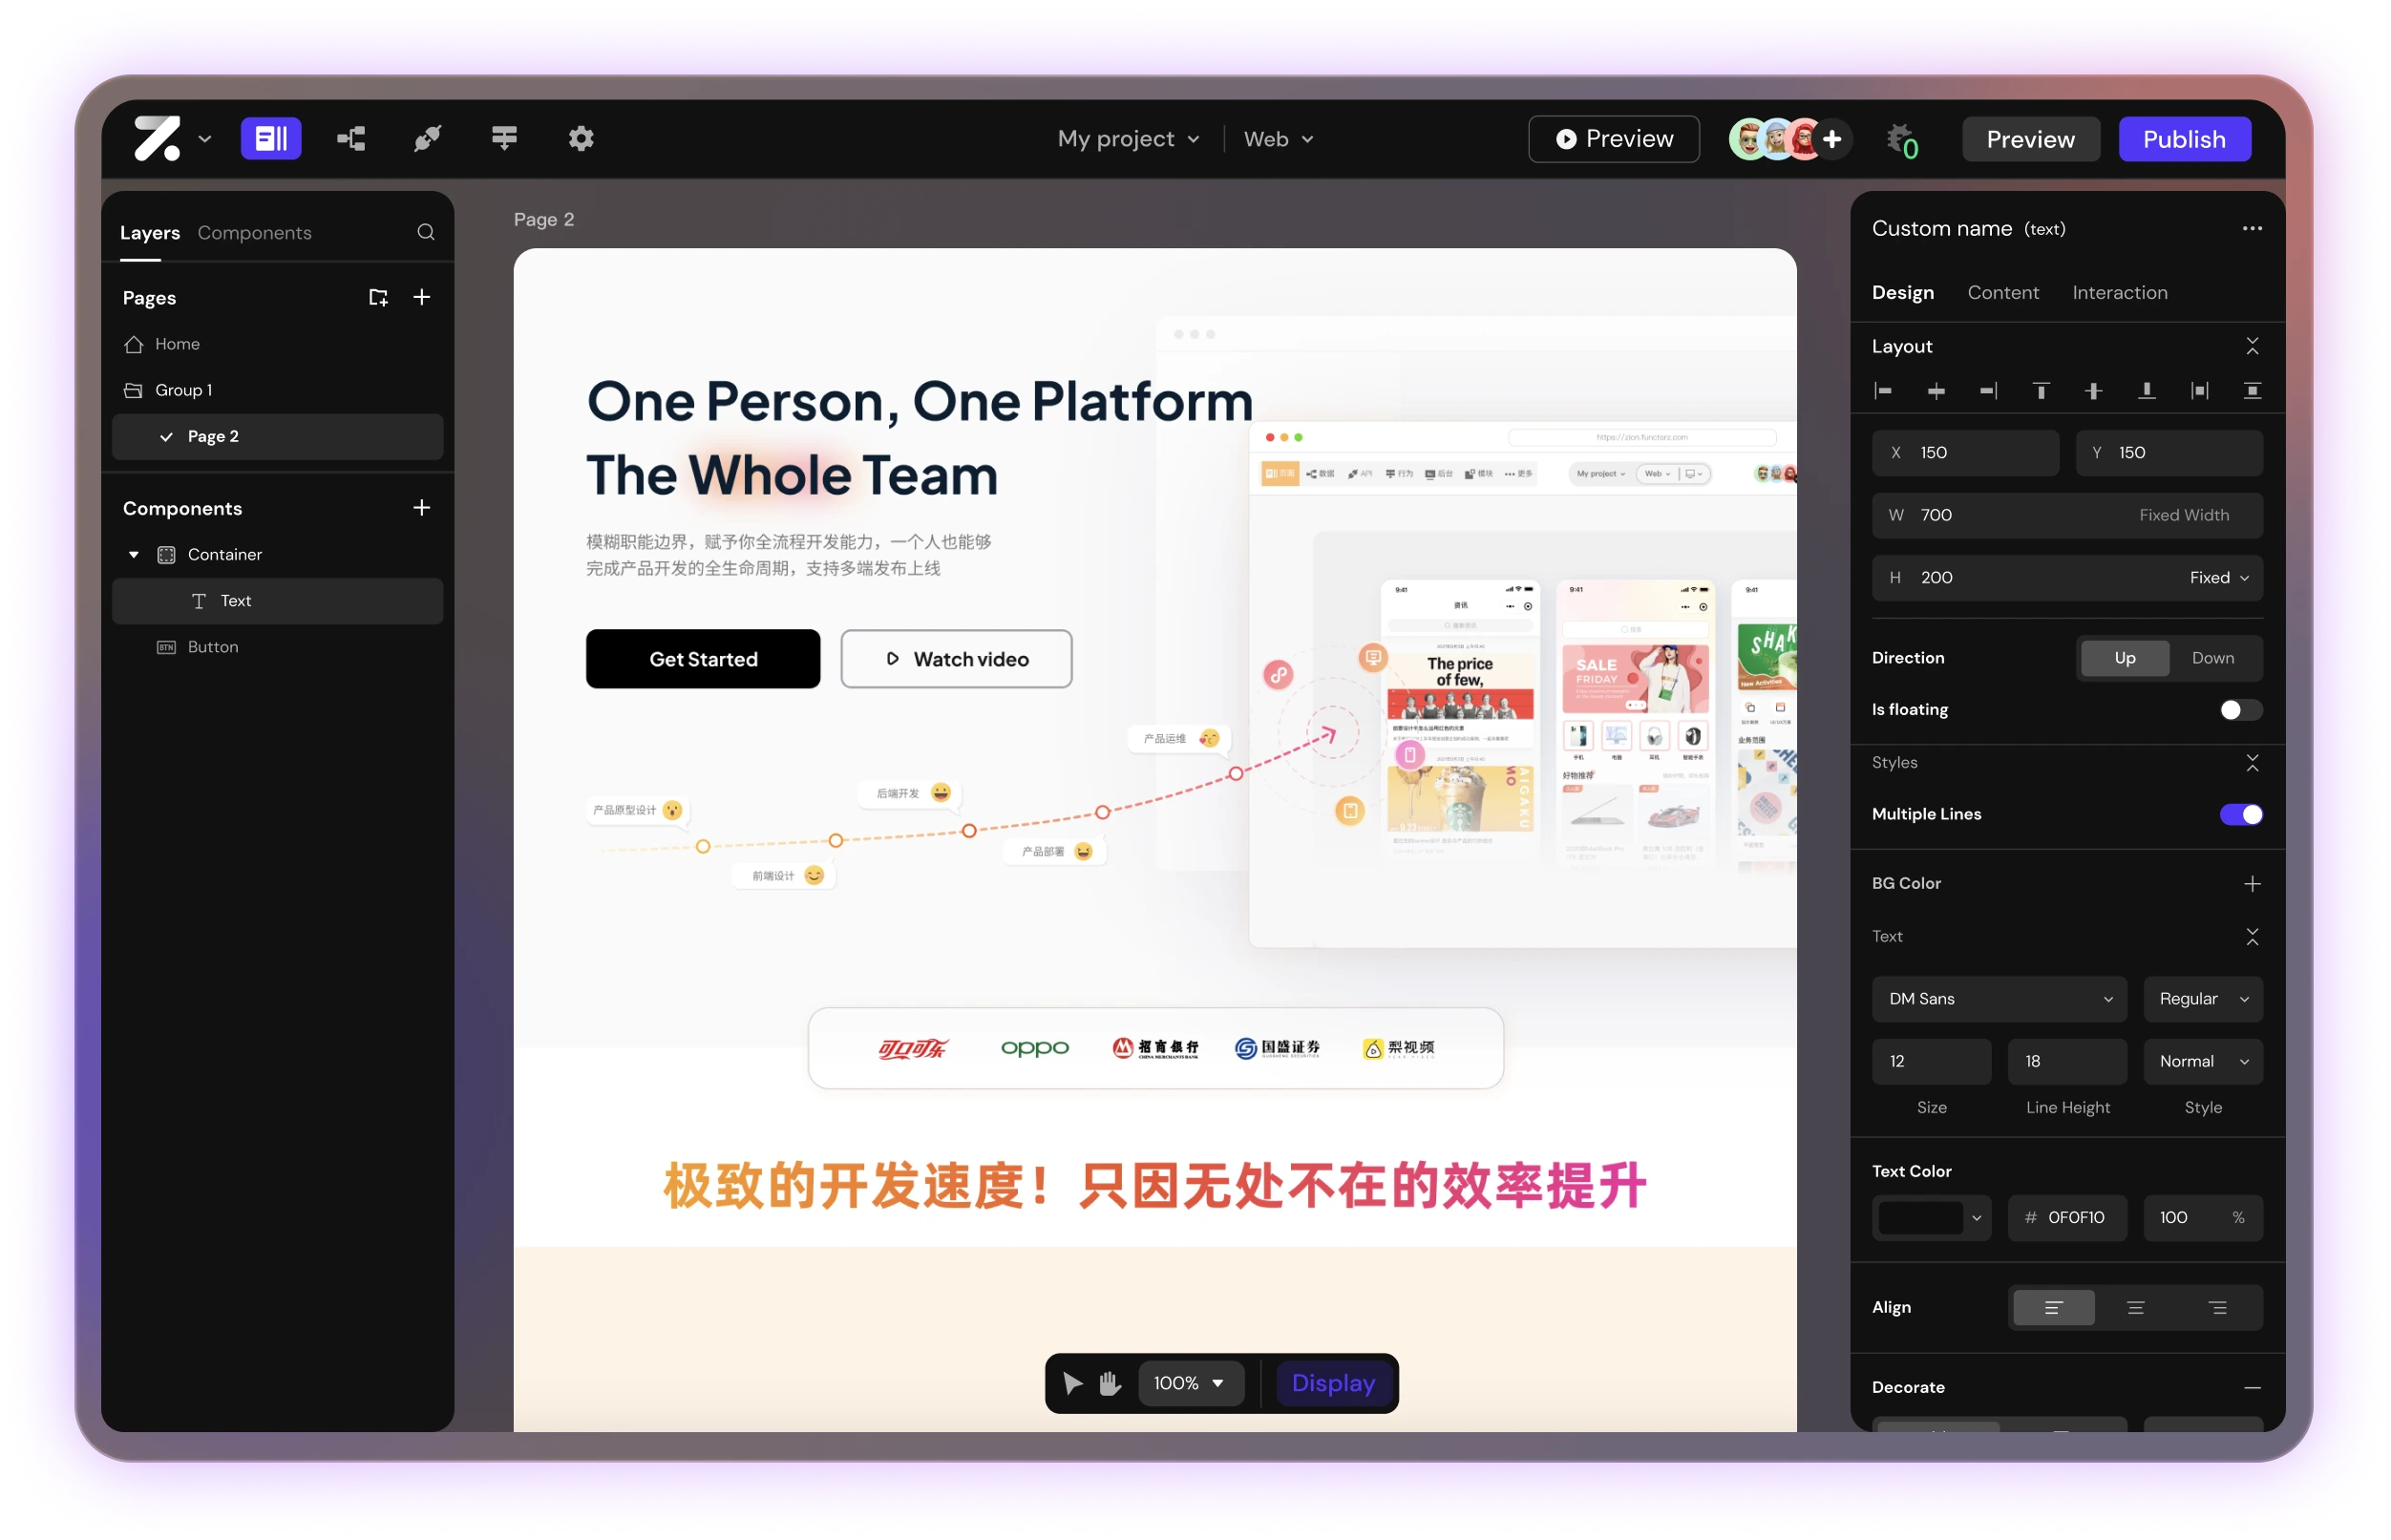
Task: Select the Button layer in the tree
Action: (212, 646)
